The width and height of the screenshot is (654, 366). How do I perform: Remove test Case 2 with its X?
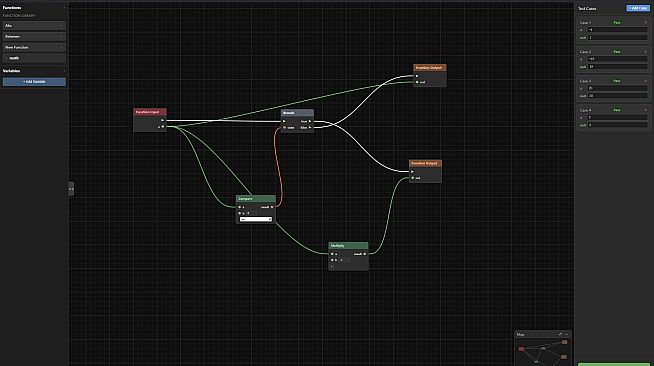tap(645, 52)
